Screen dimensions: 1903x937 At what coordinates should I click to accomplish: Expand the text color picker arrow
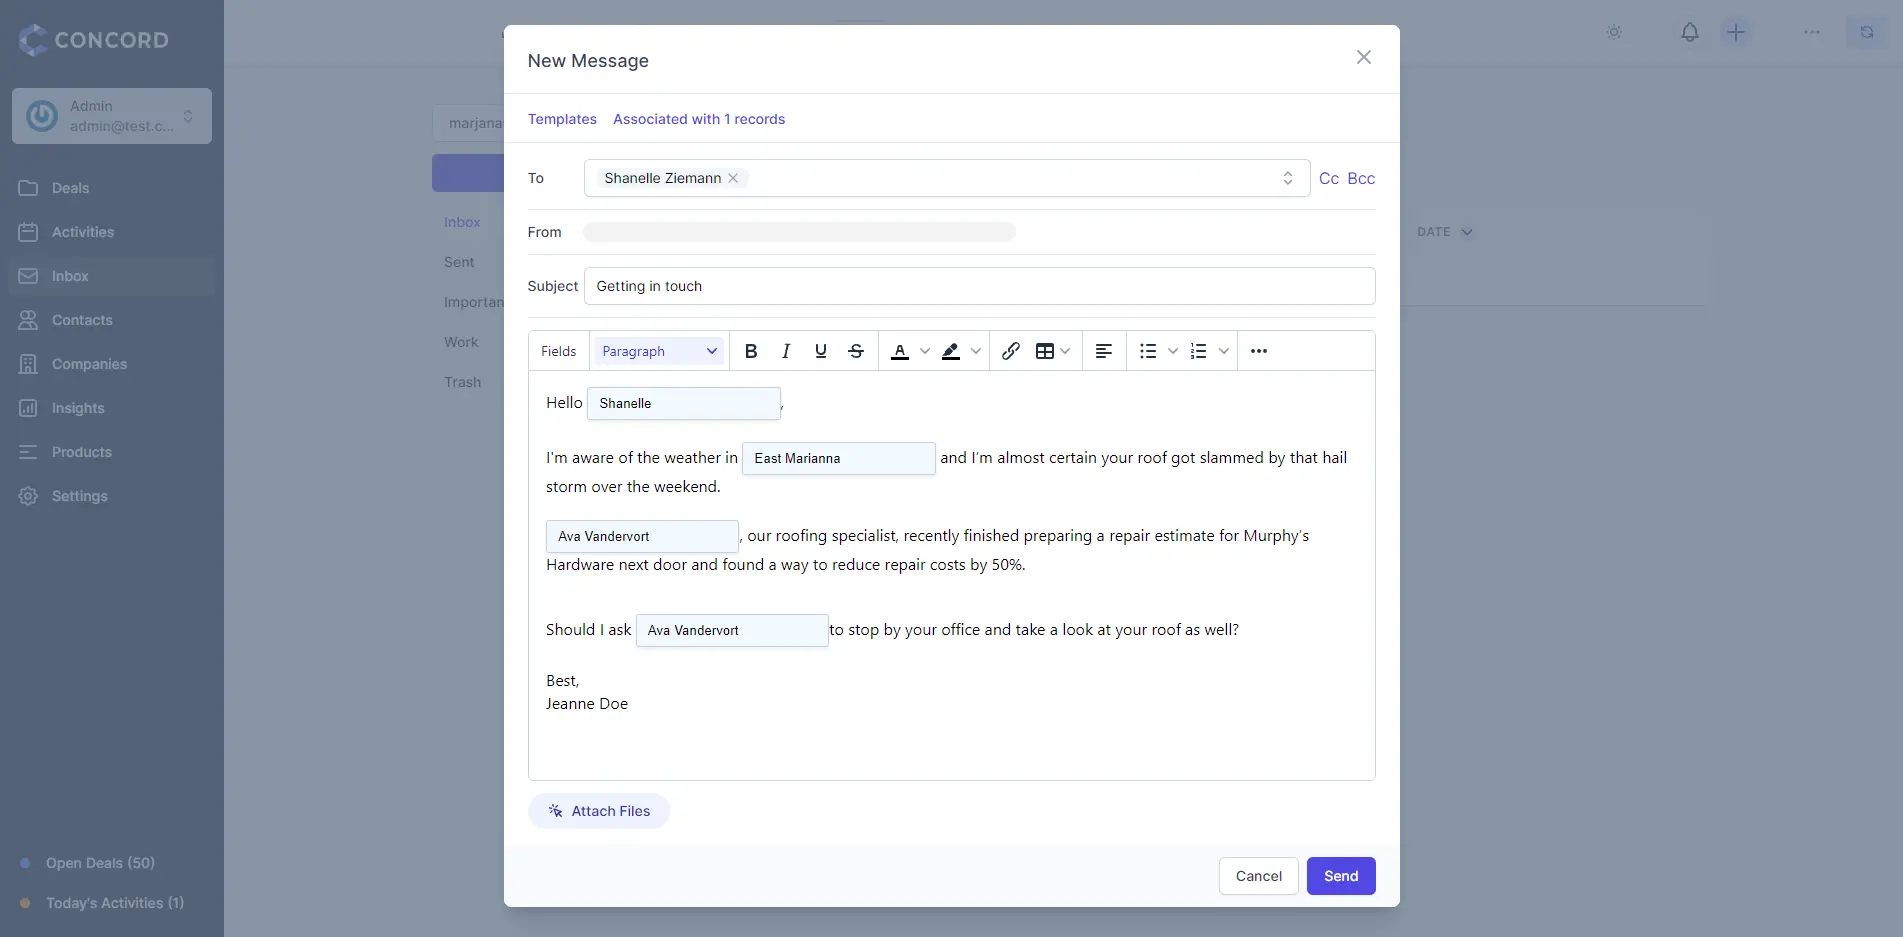click(x=925, y=351)
